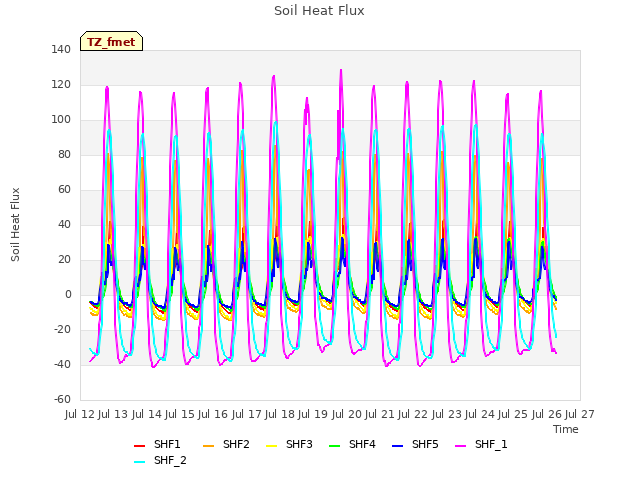This screenshot has height=480, width=640.
Task: Click the 0 y-axis tick label
Action: click(68, 294)
